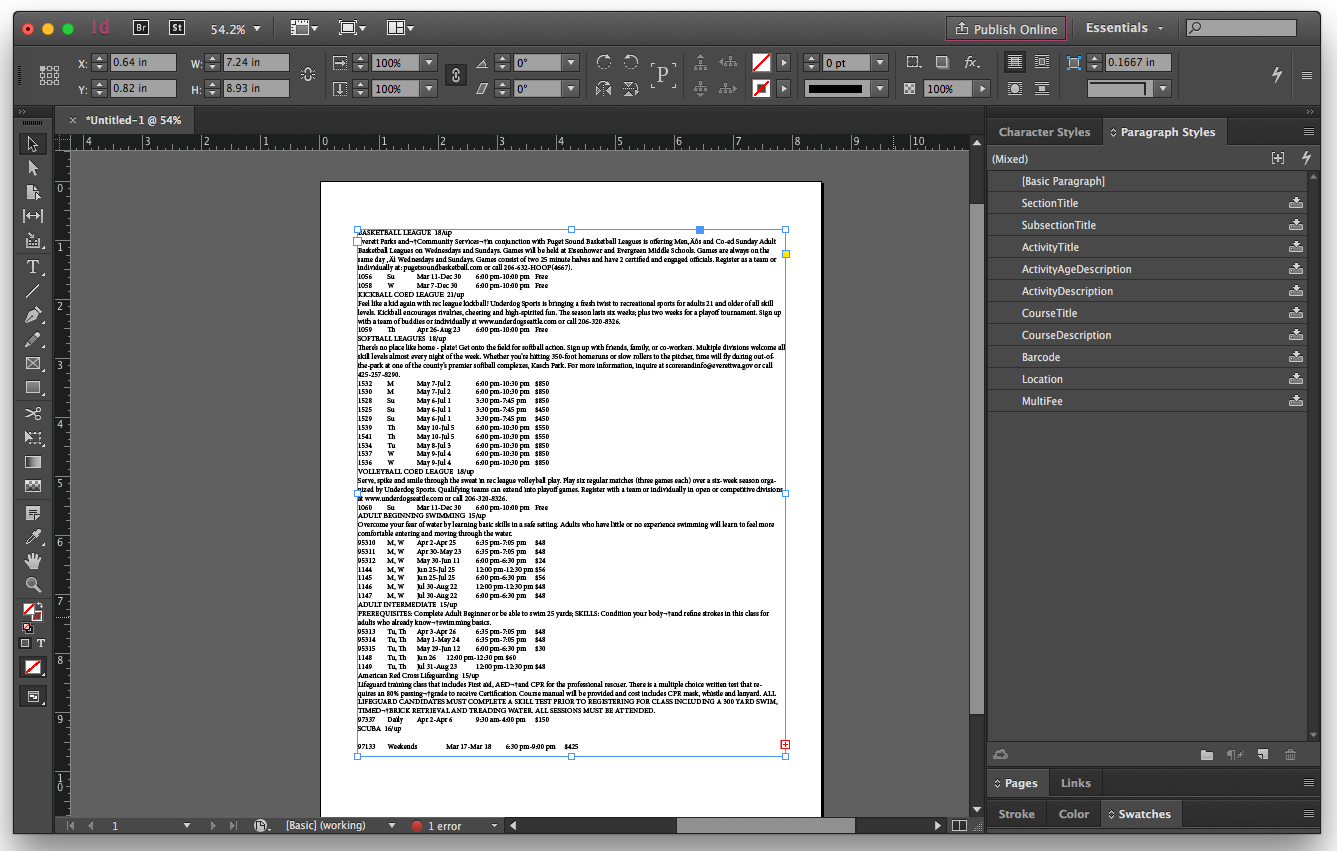Select the Pencil tool
1337x851 pixels.
33,339
